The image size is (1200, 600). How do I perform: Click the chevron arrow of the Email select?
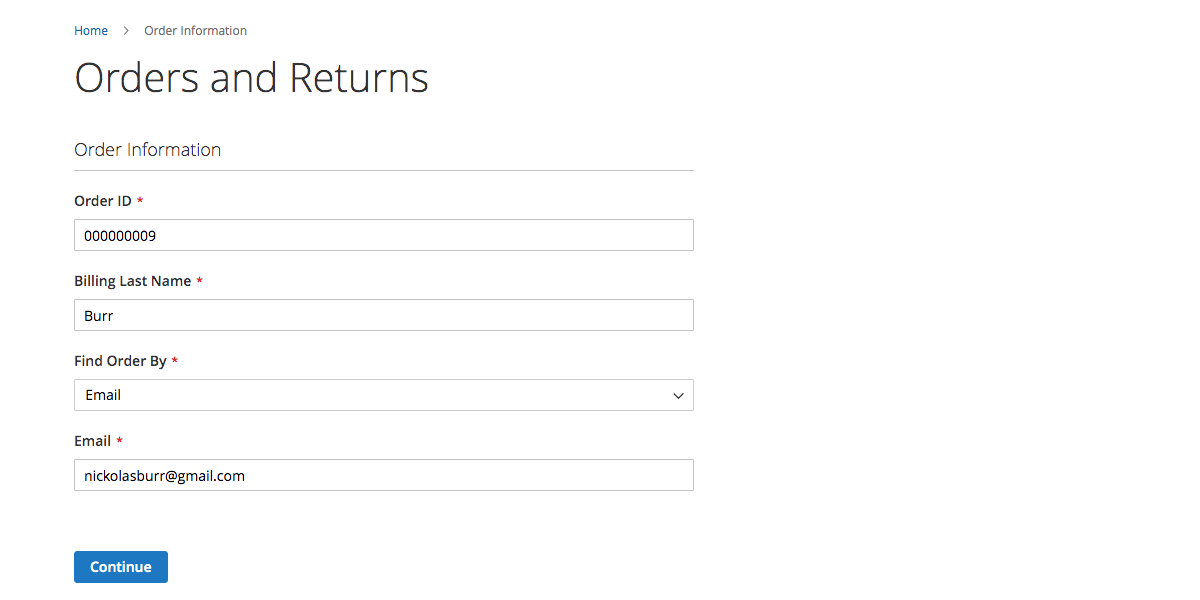pos(678,396)
